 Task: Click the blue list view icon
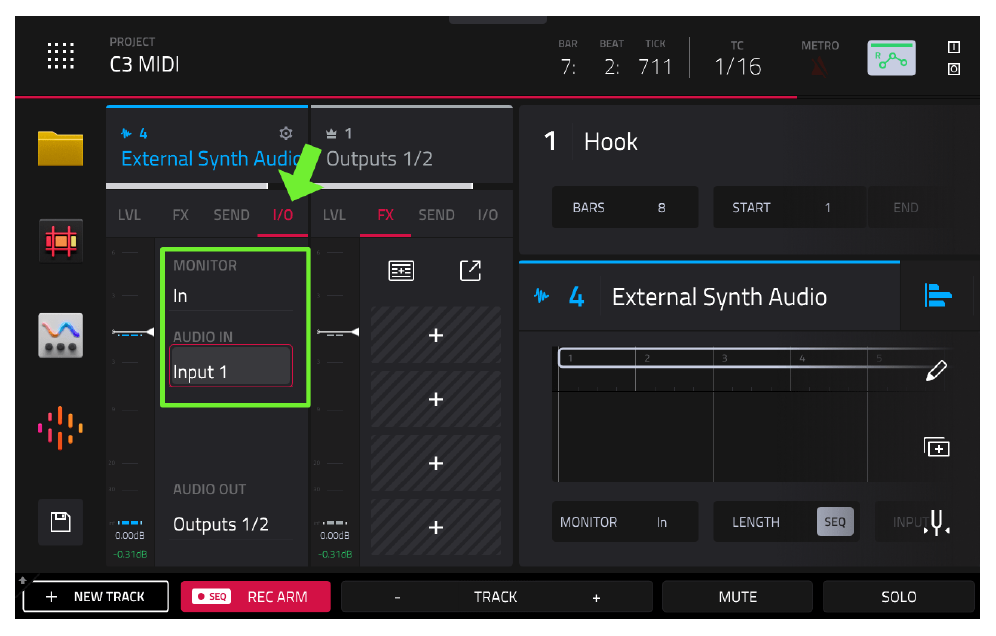point(938,295)
